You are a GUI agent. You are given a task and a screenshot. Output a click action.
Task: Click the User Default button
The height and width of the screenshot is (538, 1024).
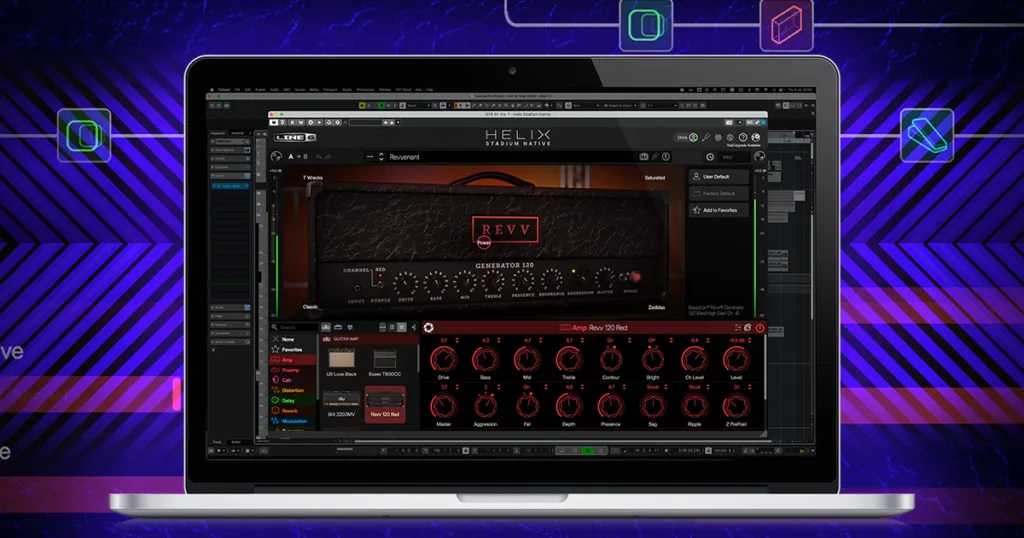718,176
